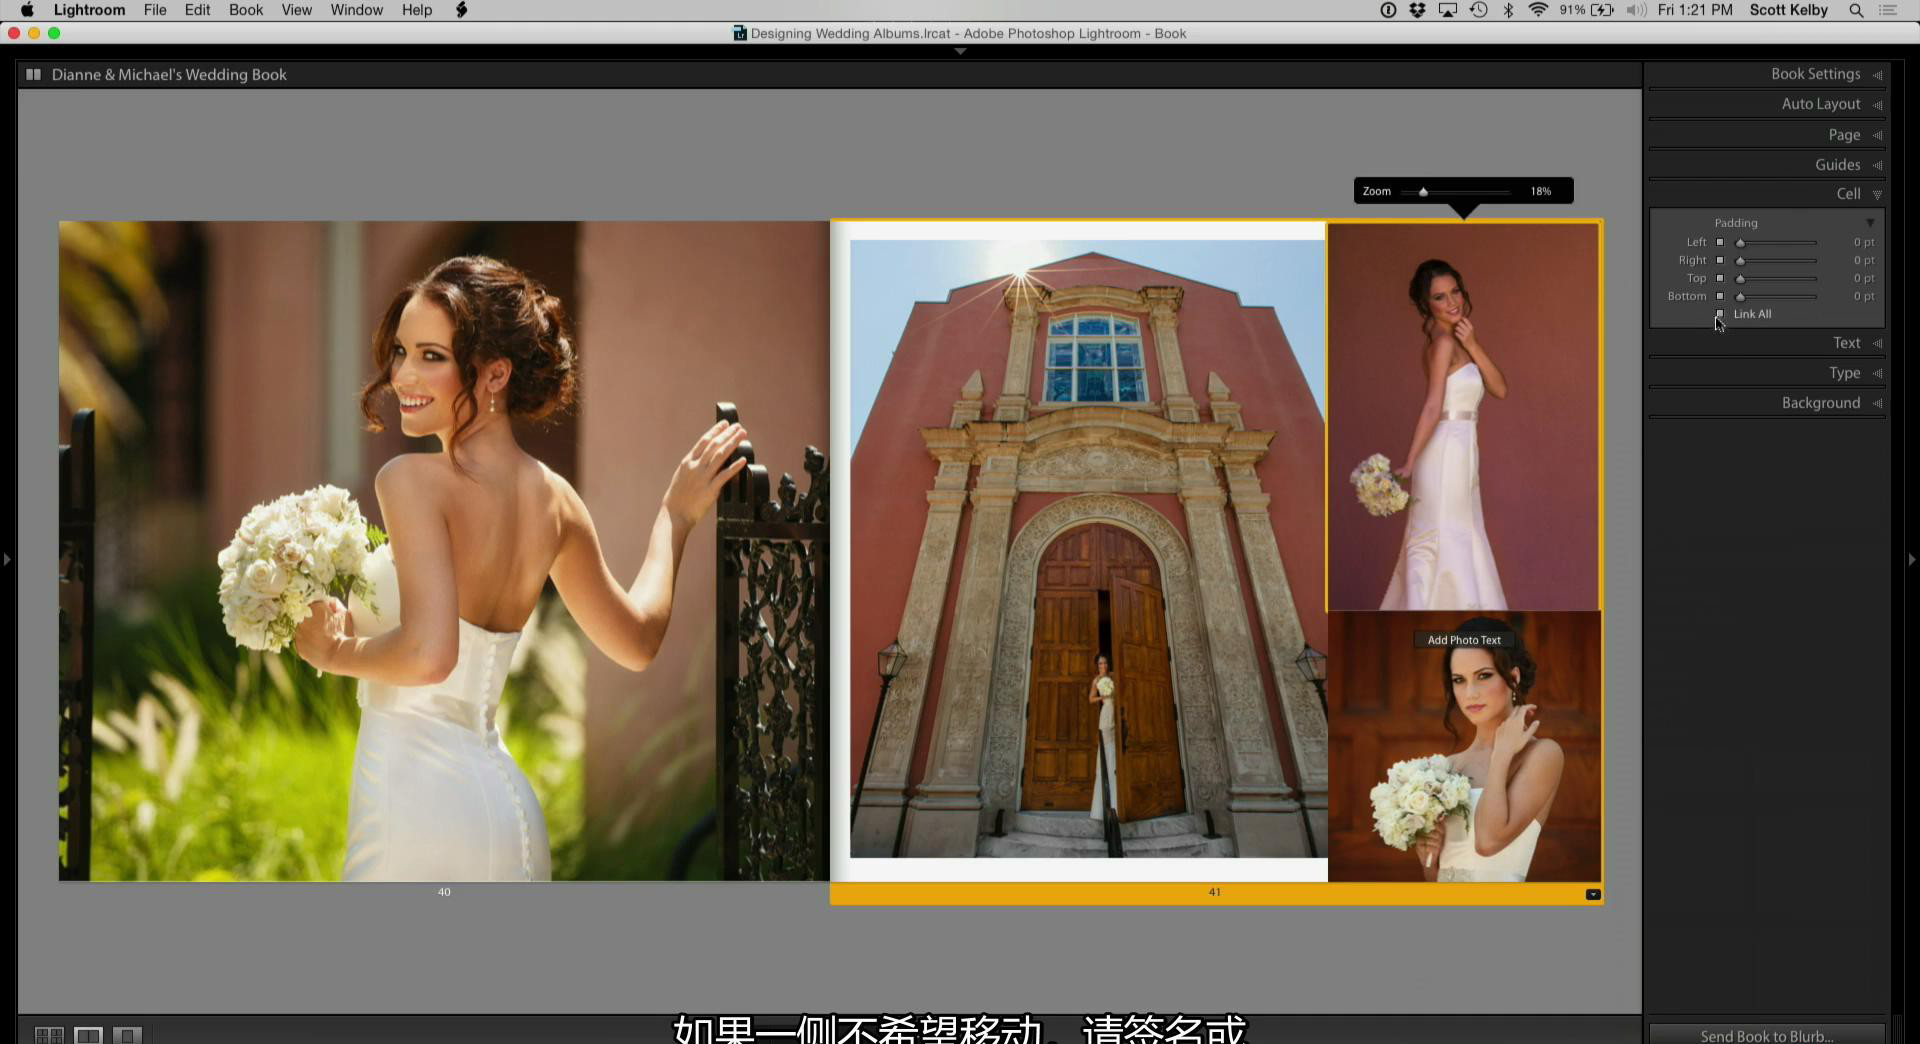Image resolution: width=1920 pixels, height=1044 pixels.
Task: Open page 41 layout picker arrow
Action: click(1593, 895)
